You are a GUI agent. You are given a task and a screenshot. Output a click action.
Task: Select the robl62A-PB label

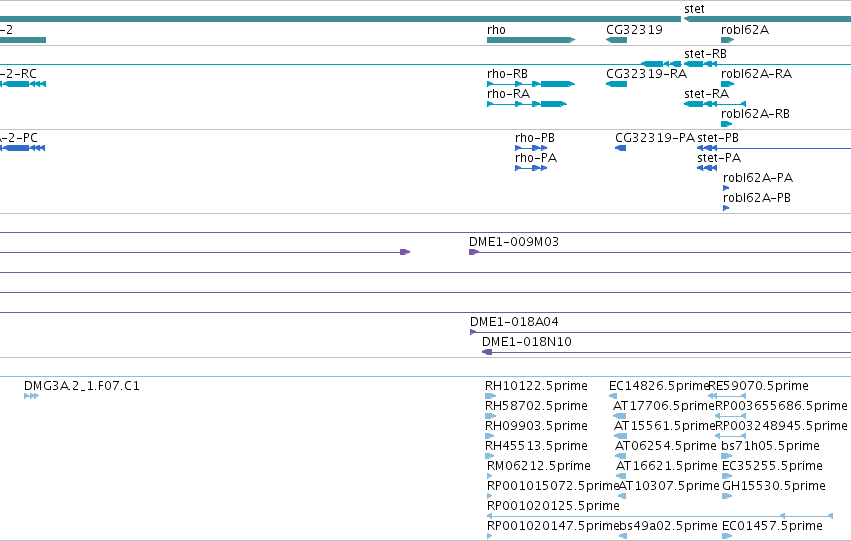pyautogui.click(x=757, y=198)
